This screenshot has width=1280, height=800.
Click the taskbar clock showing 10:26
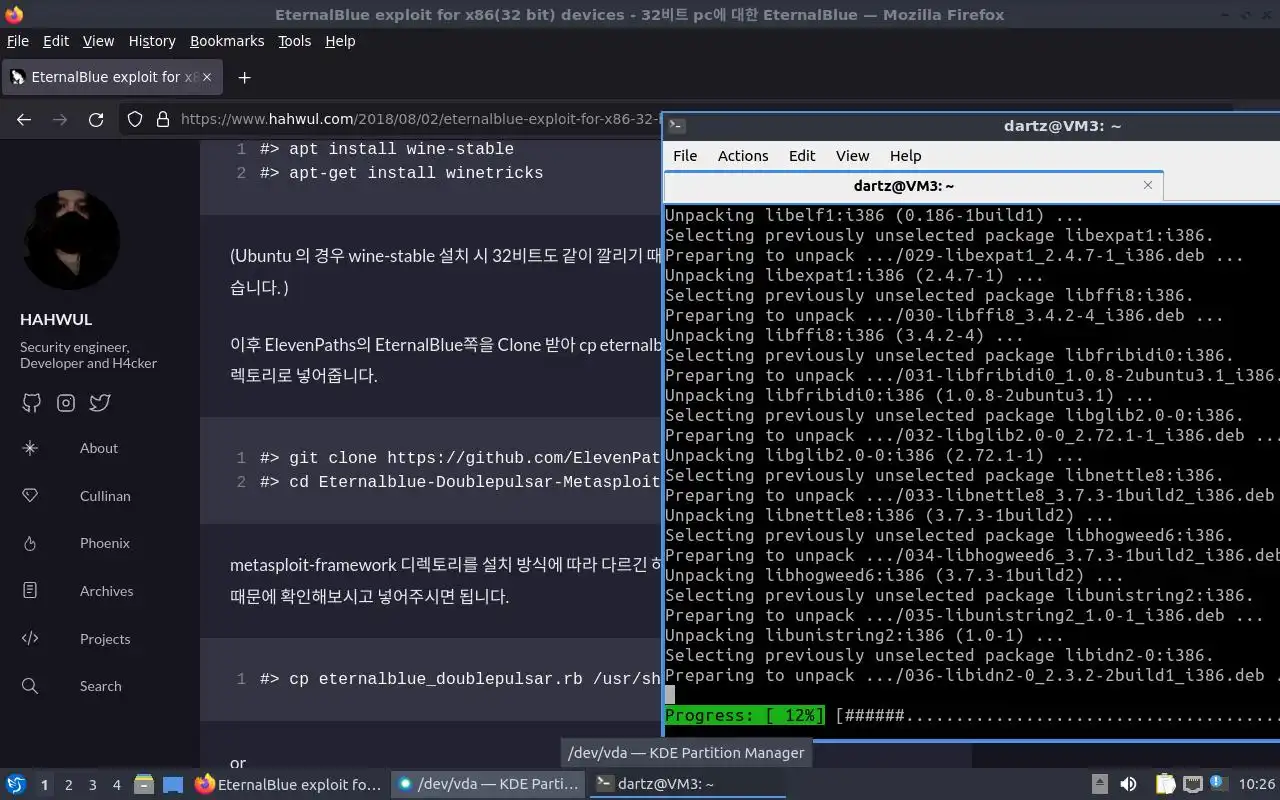[x=1257, y=784]
